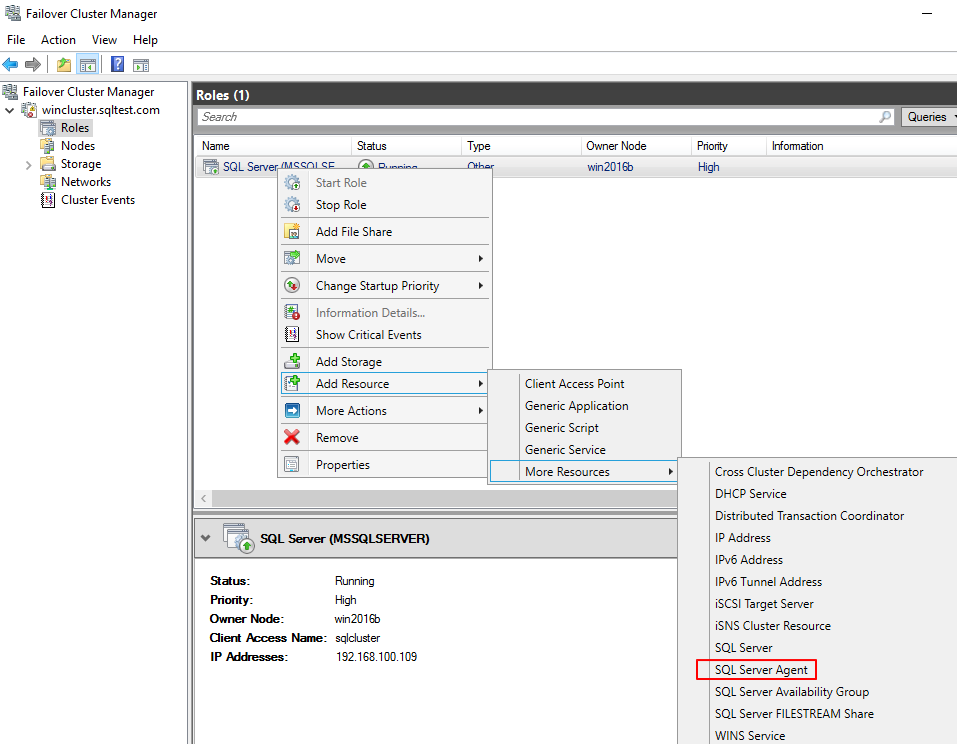957x744 pixels.
Task: Choose SQL Server Availability Group resource
Action: [792, 692]
